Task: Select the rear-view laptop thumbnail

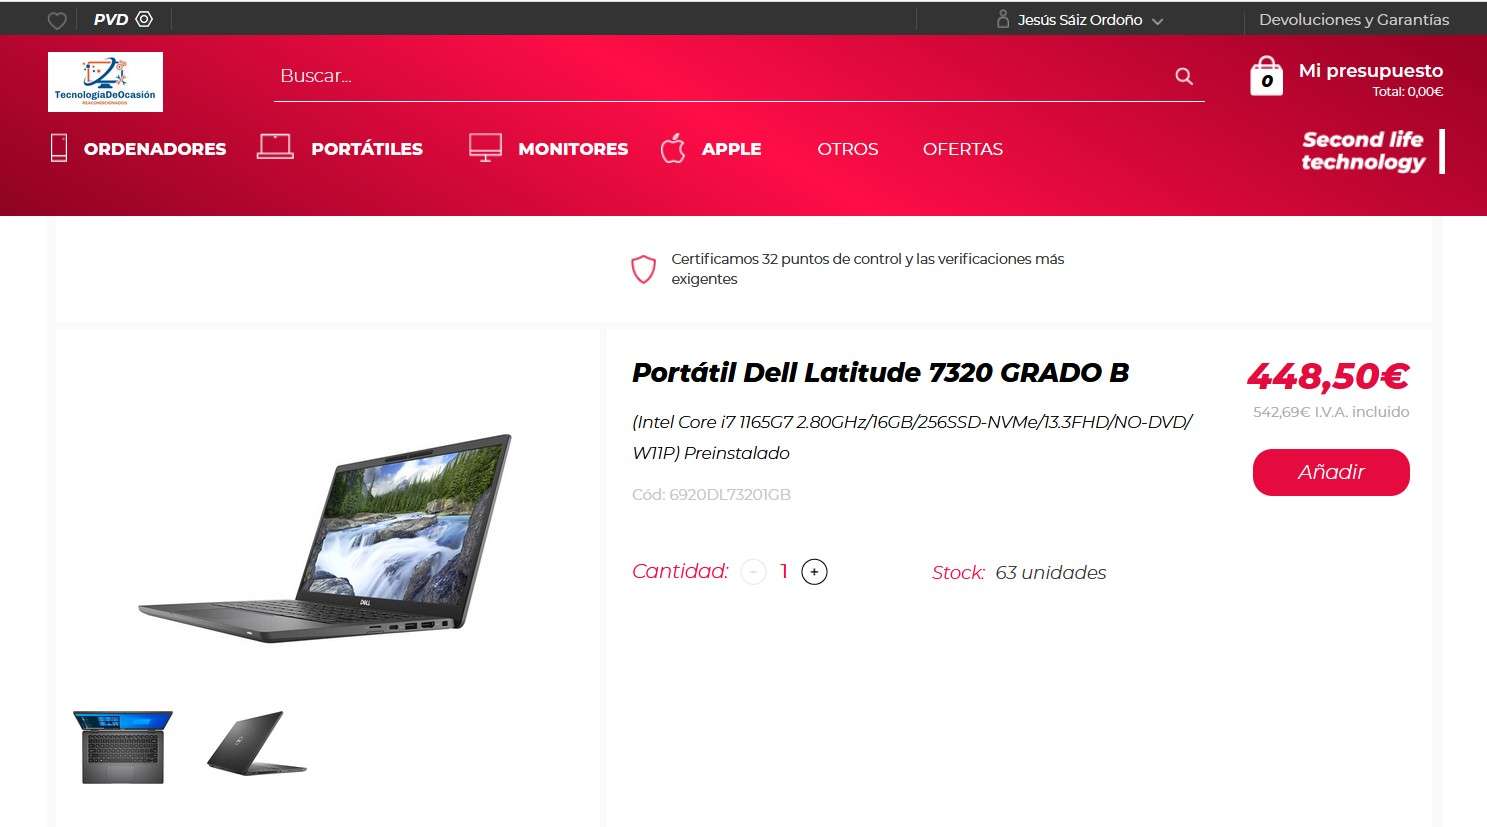Action: point(257,743)
